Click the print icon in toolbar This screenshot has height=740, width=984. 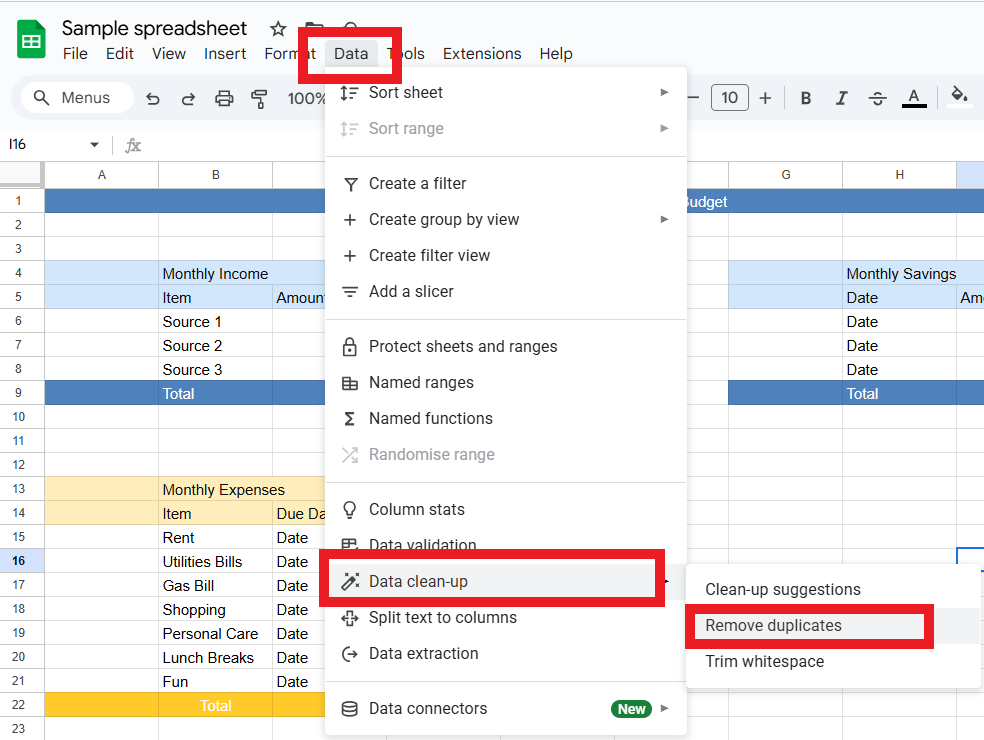(x=224, y=98)
